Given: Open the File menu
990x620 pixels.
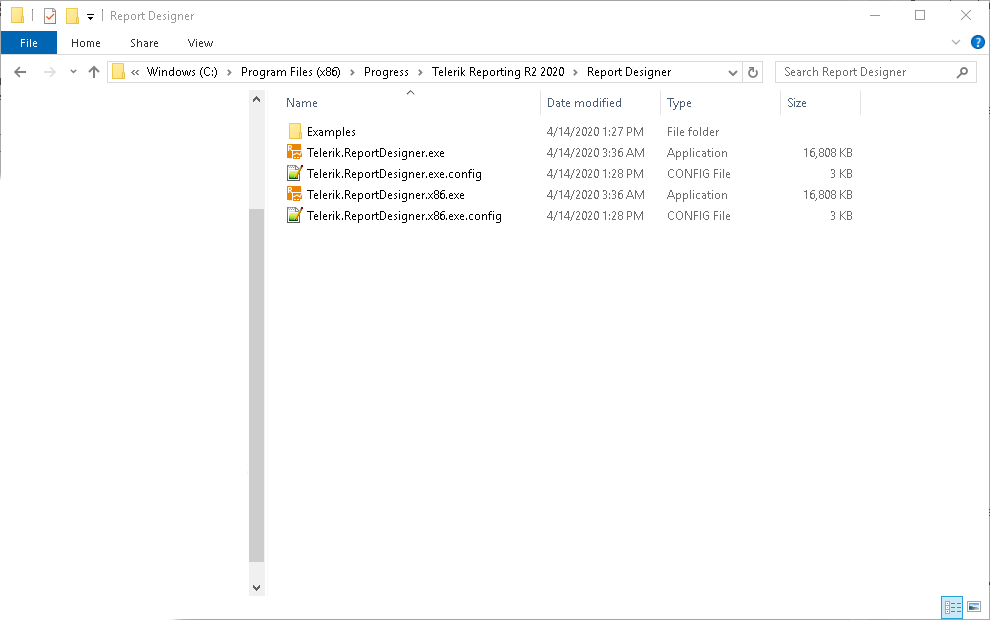Looking at the screenshot, I should pyautogui.click(x=29, y=43).
